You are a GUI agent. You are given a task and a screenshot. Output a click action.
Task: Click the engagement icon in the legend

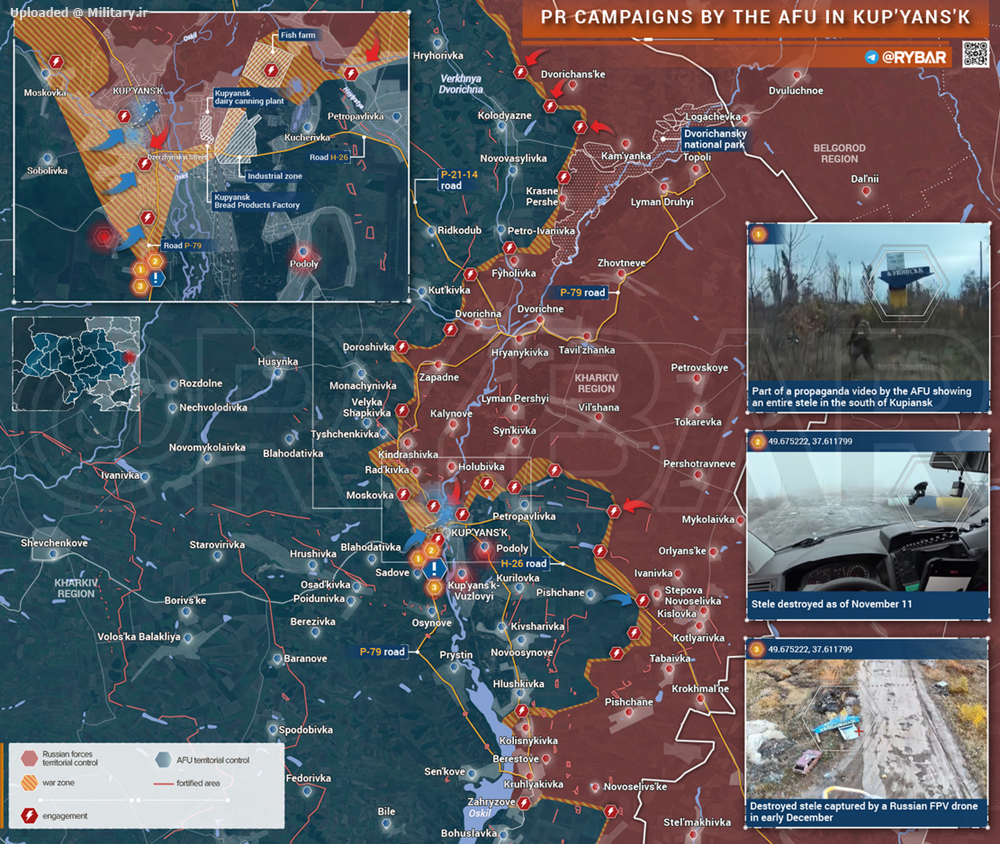coord(30,816)
